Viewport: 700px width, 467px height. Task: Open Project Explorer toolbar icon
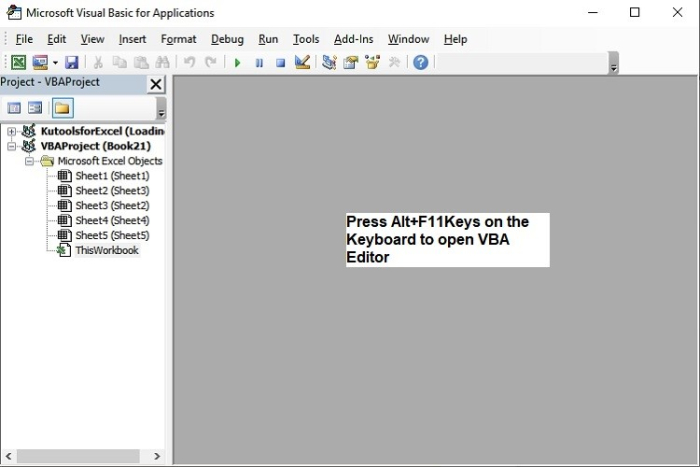pyautogui.click(x=329, y=62)
